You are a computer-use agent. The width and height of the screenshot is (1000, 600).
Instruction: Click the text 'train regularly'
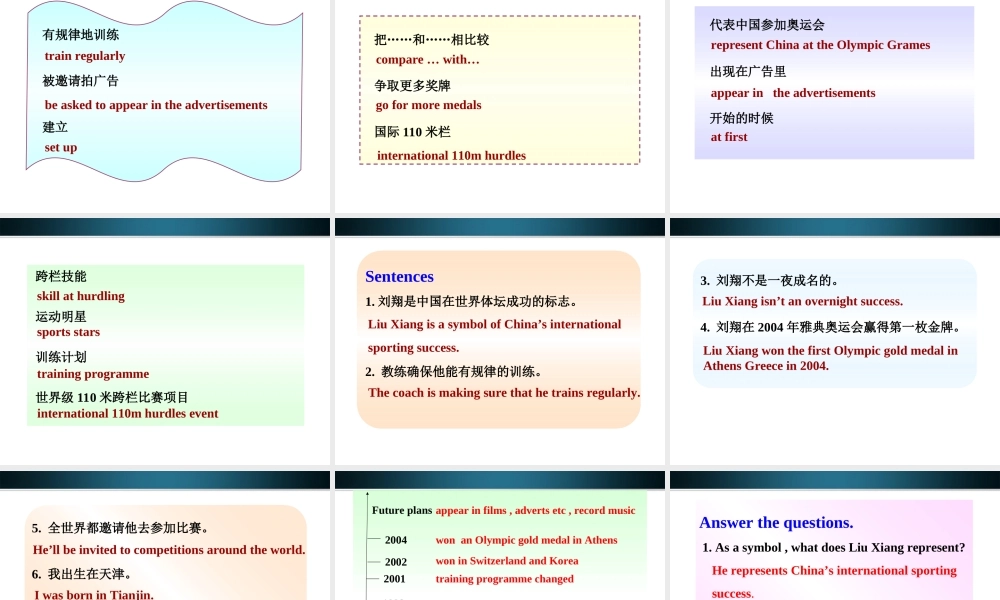click(x=85, y=56)
